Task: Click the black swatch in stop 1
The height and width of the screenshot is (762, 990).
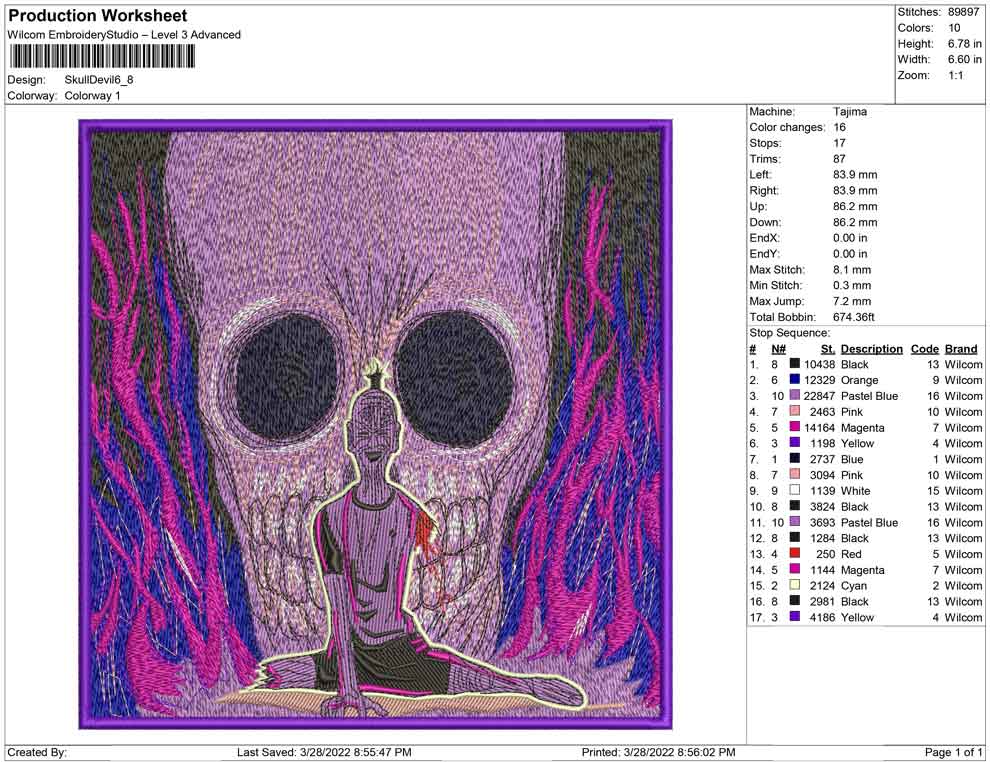Action: click(794, 365)
